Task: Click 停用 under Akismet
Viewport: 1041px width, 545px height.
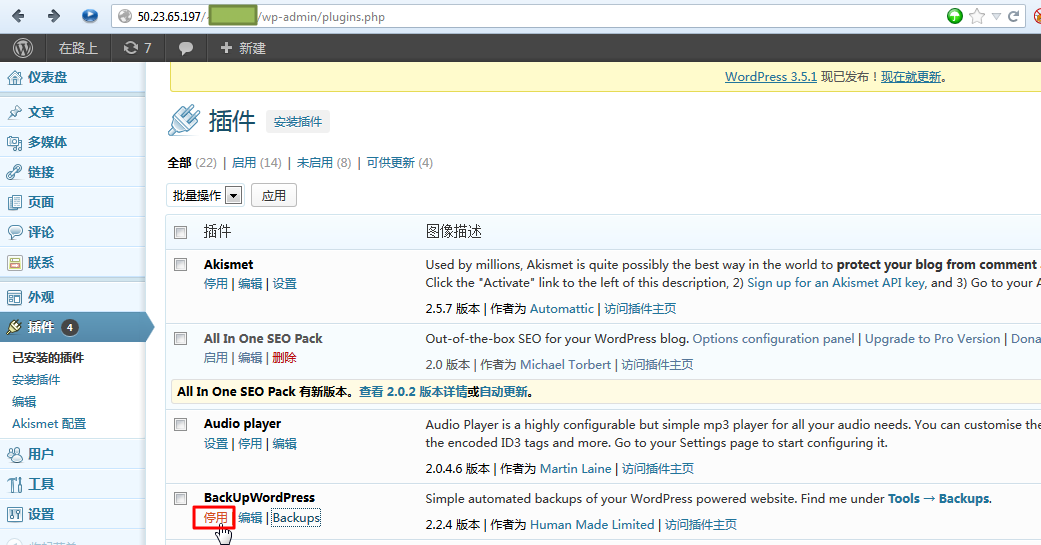Action: point(216,283)
